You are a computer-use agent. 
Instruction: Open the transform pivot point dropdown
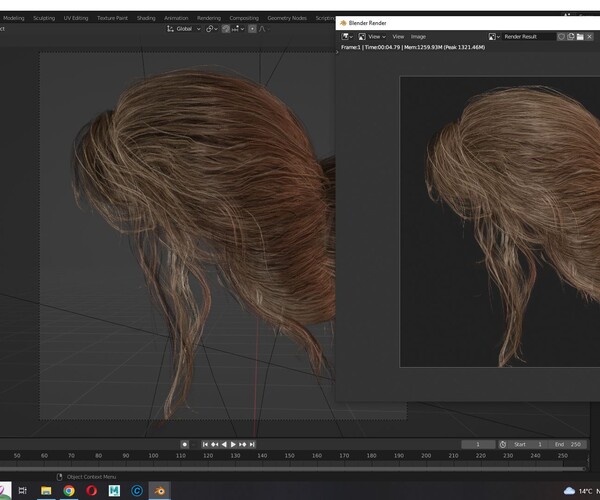click(212, 29)
